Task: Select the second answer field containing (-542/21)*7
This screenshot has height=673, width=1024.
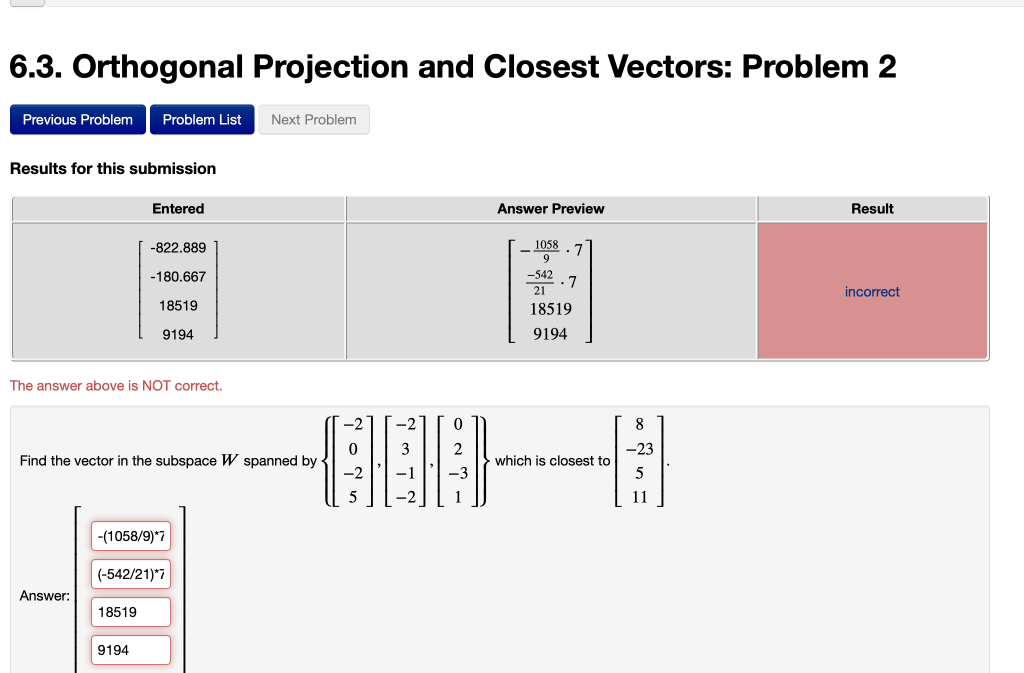Action: click(x=130, y=573)
